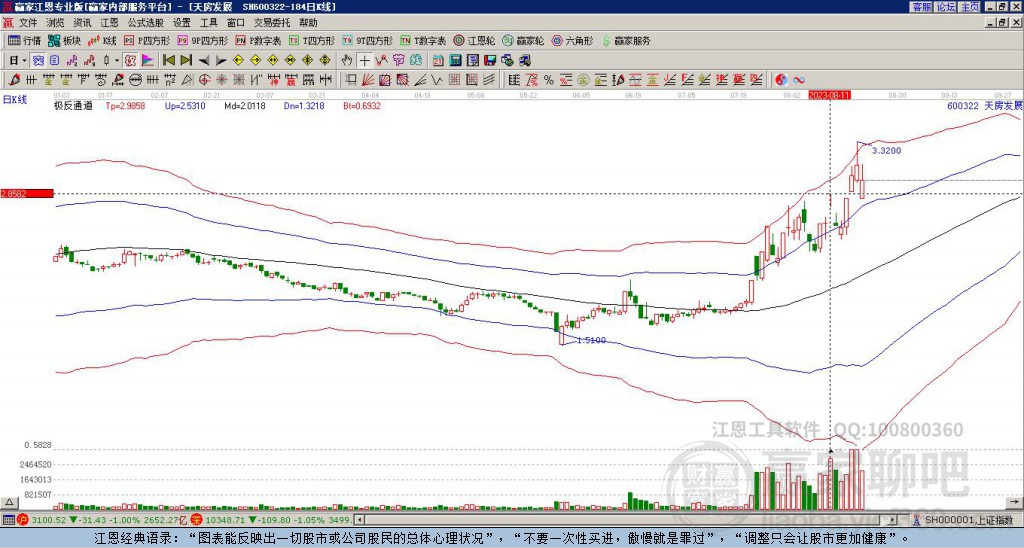Open the 江恩轮 Gann wheel

point(474,40)
